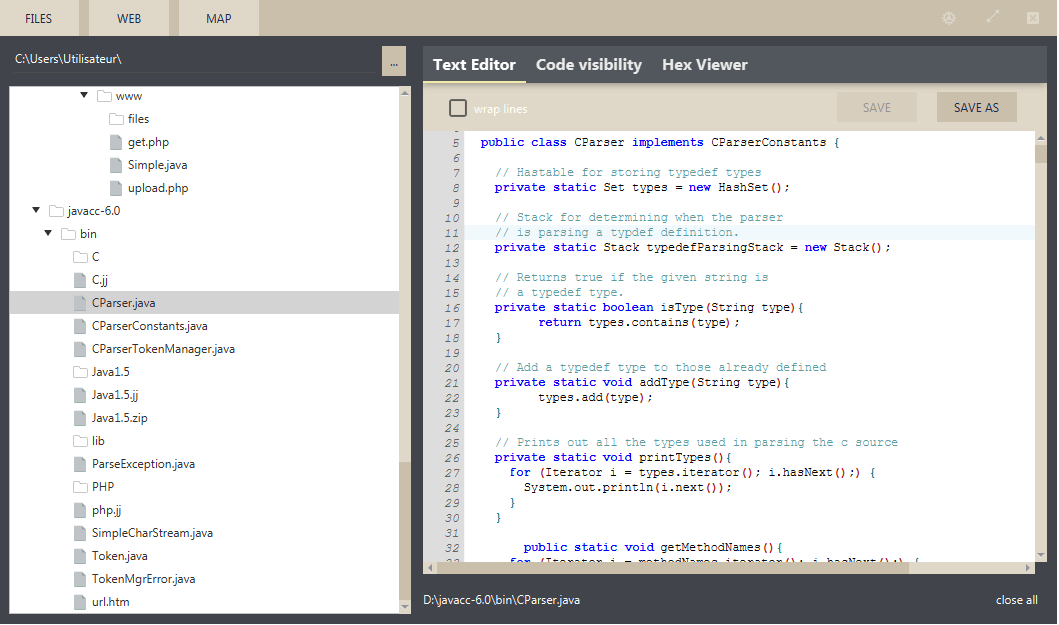Click the file icon next to url.htm

tap(80, 602)
